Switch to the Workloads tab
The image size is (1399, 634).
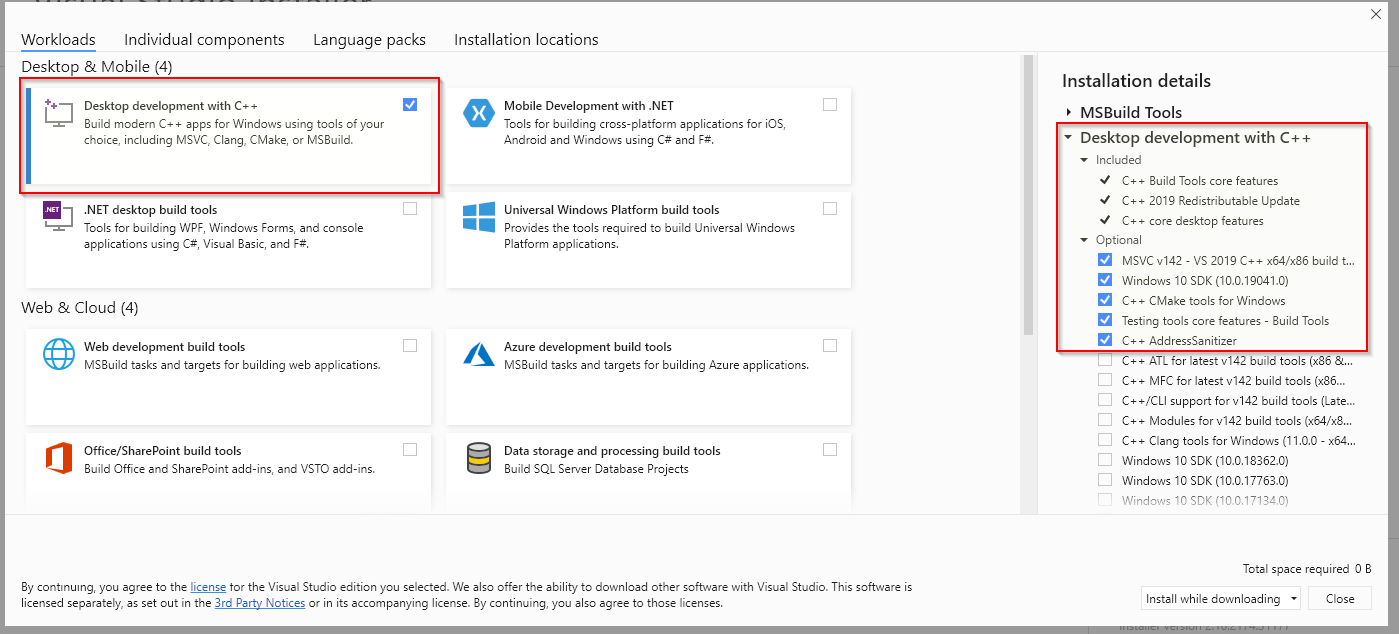point(58,40)
